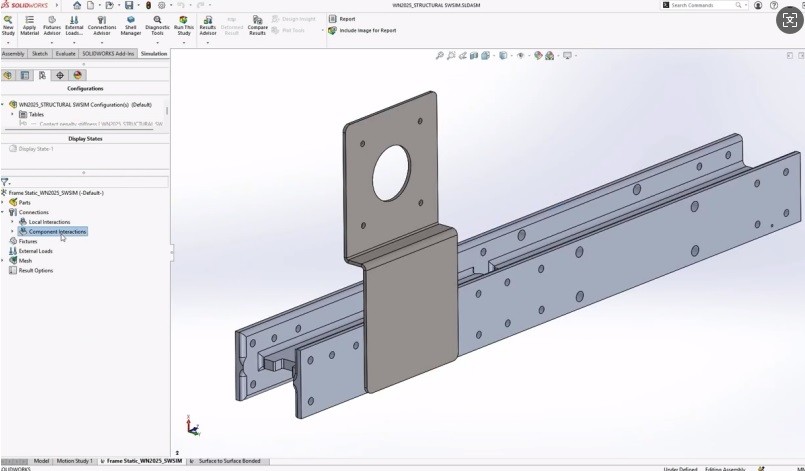
Task: Collapse the Connections node
Action: tap(3, 212)
